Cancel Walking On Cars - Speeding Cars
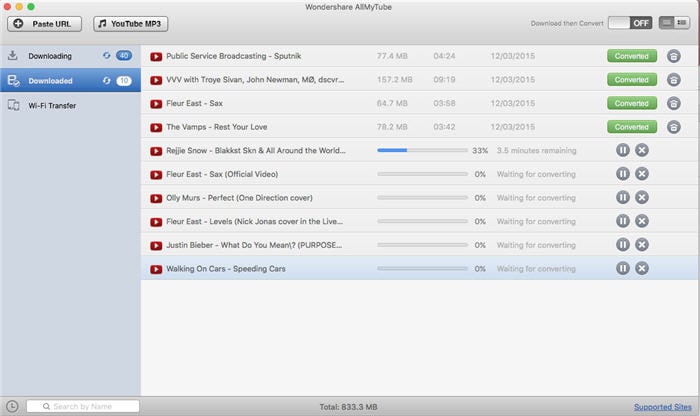 [x=642, y=268]
